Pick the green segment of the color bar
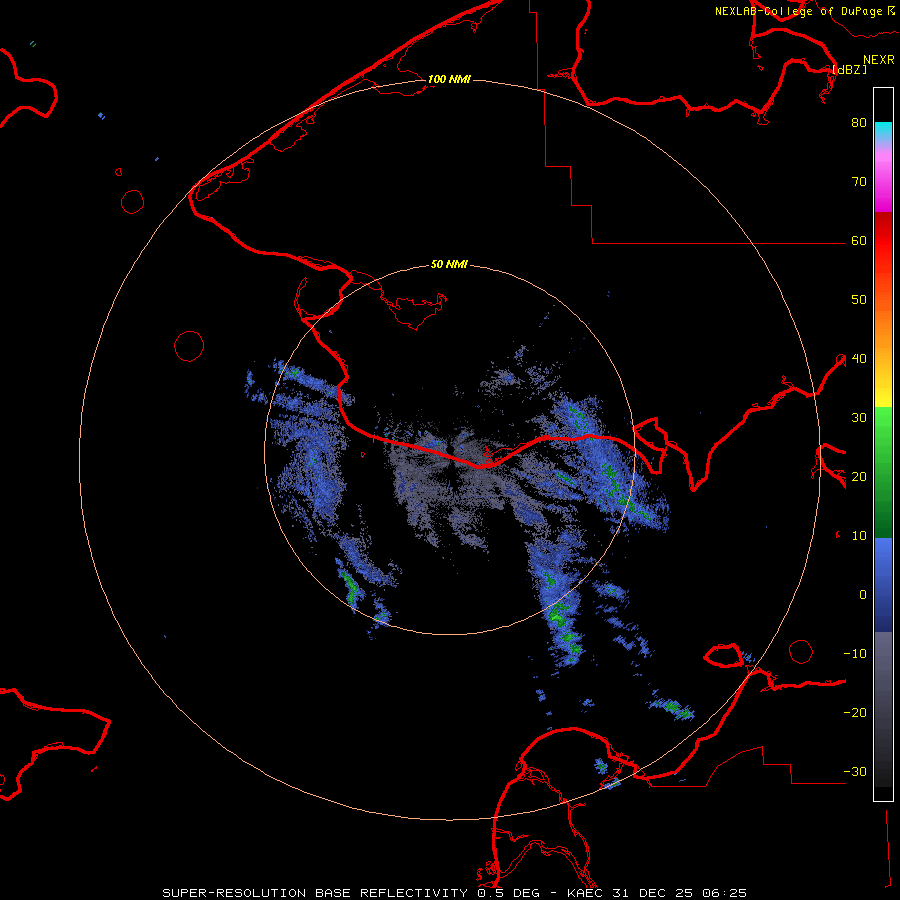Image resolution: width=900 pixels, height=900 pixels. coord(883,472)
